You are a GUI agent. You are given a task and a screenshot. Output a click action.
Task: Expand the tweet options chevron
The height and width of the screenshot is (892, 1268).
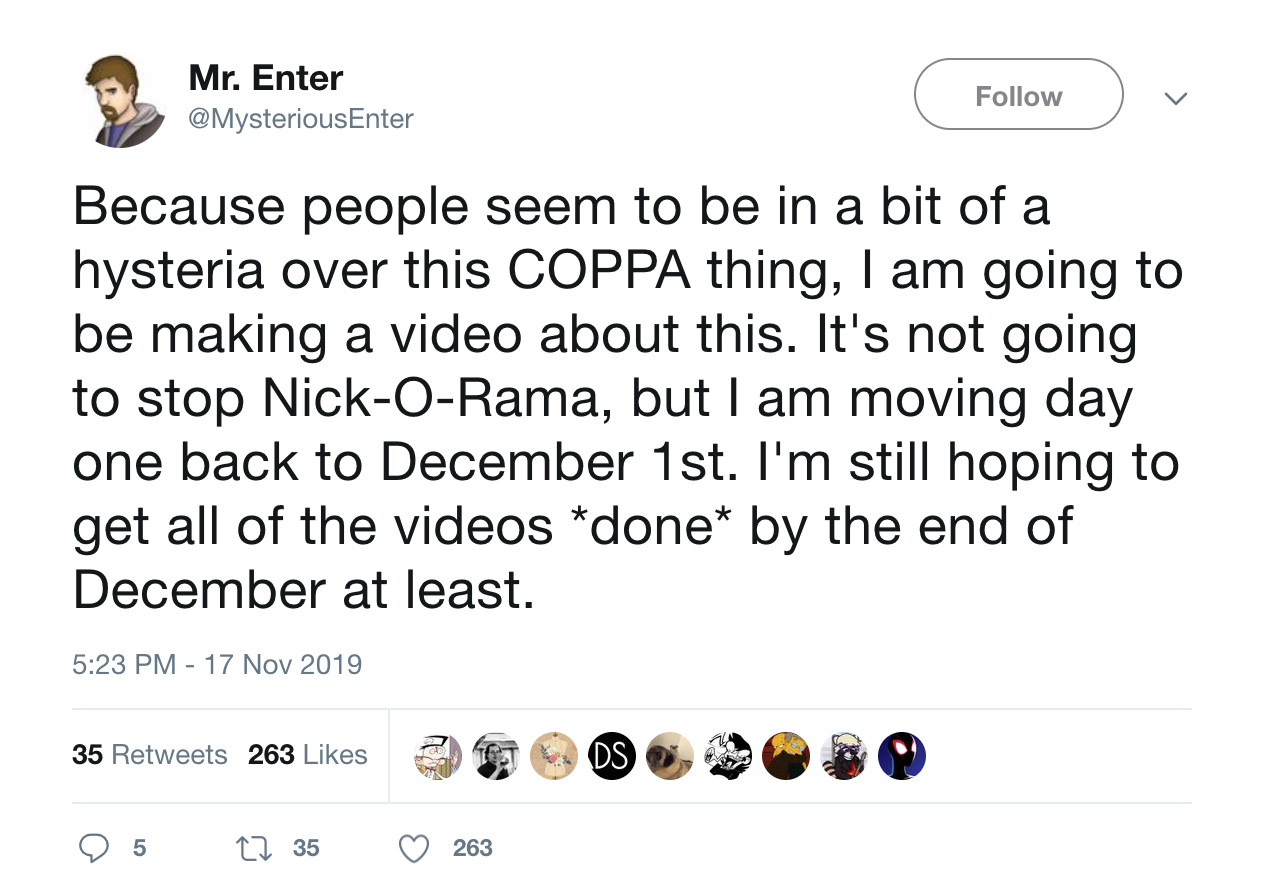coord(1175,98)
